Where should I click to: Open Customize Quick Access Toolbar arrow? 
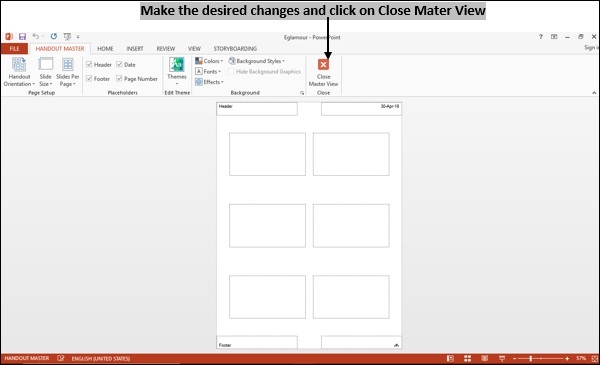pos(78,37)
